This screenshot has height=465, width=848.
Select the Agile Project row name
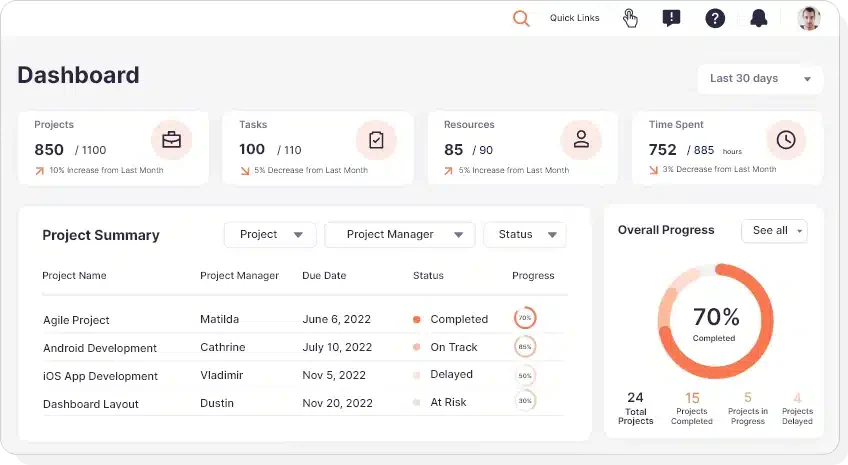pyautogui.click(x=76, y=320)
